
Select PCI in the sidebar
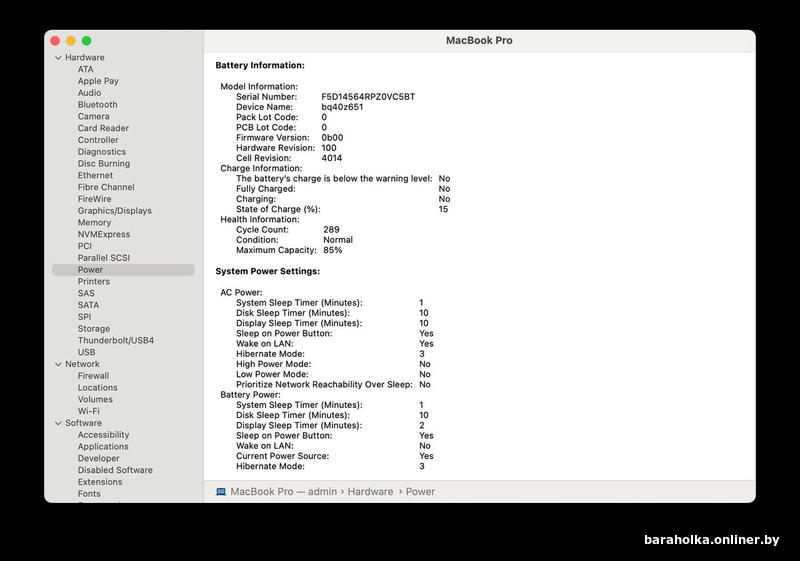(x=85, y=246)
